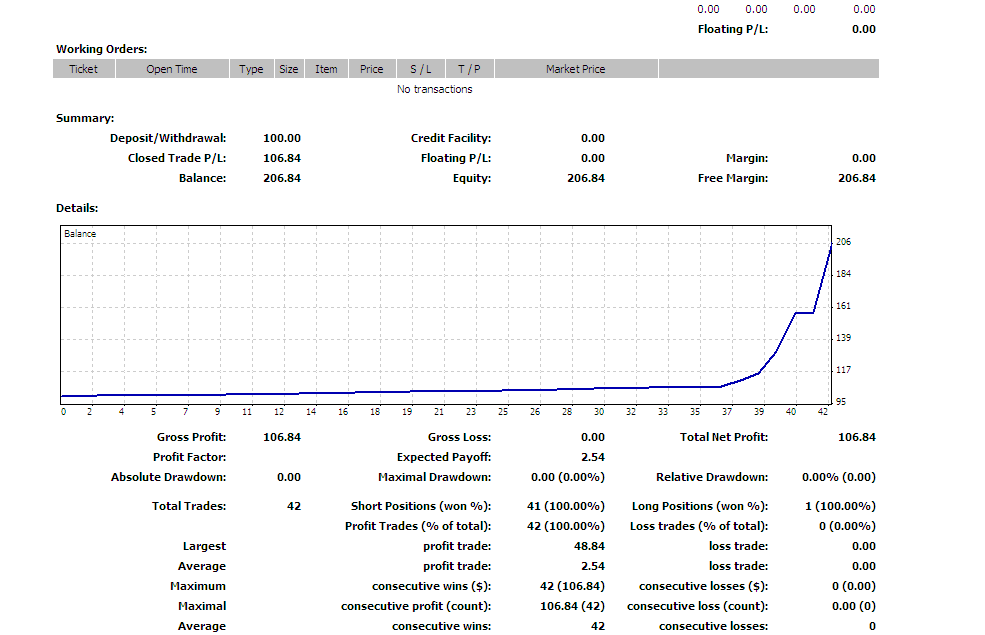Viewport: 985px width, 635px height.
Task: Click the Expected Payoff value 2.54
Action: tap(593, 457)
